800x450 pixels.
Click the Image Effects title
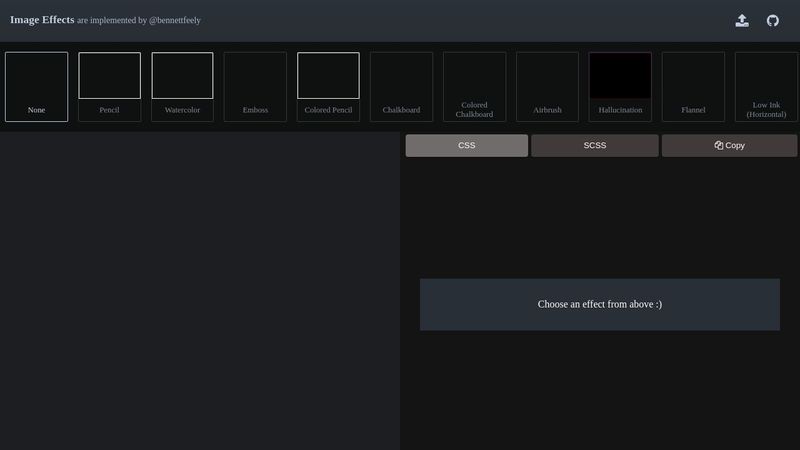(42, 19)
